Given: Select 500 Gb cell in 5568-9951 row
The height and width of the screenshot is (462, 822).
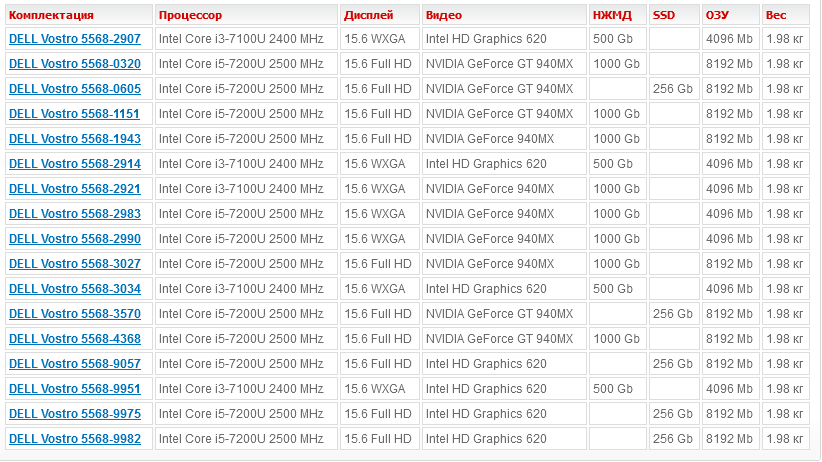Looking at the screenshot, I should click(618, 389).
